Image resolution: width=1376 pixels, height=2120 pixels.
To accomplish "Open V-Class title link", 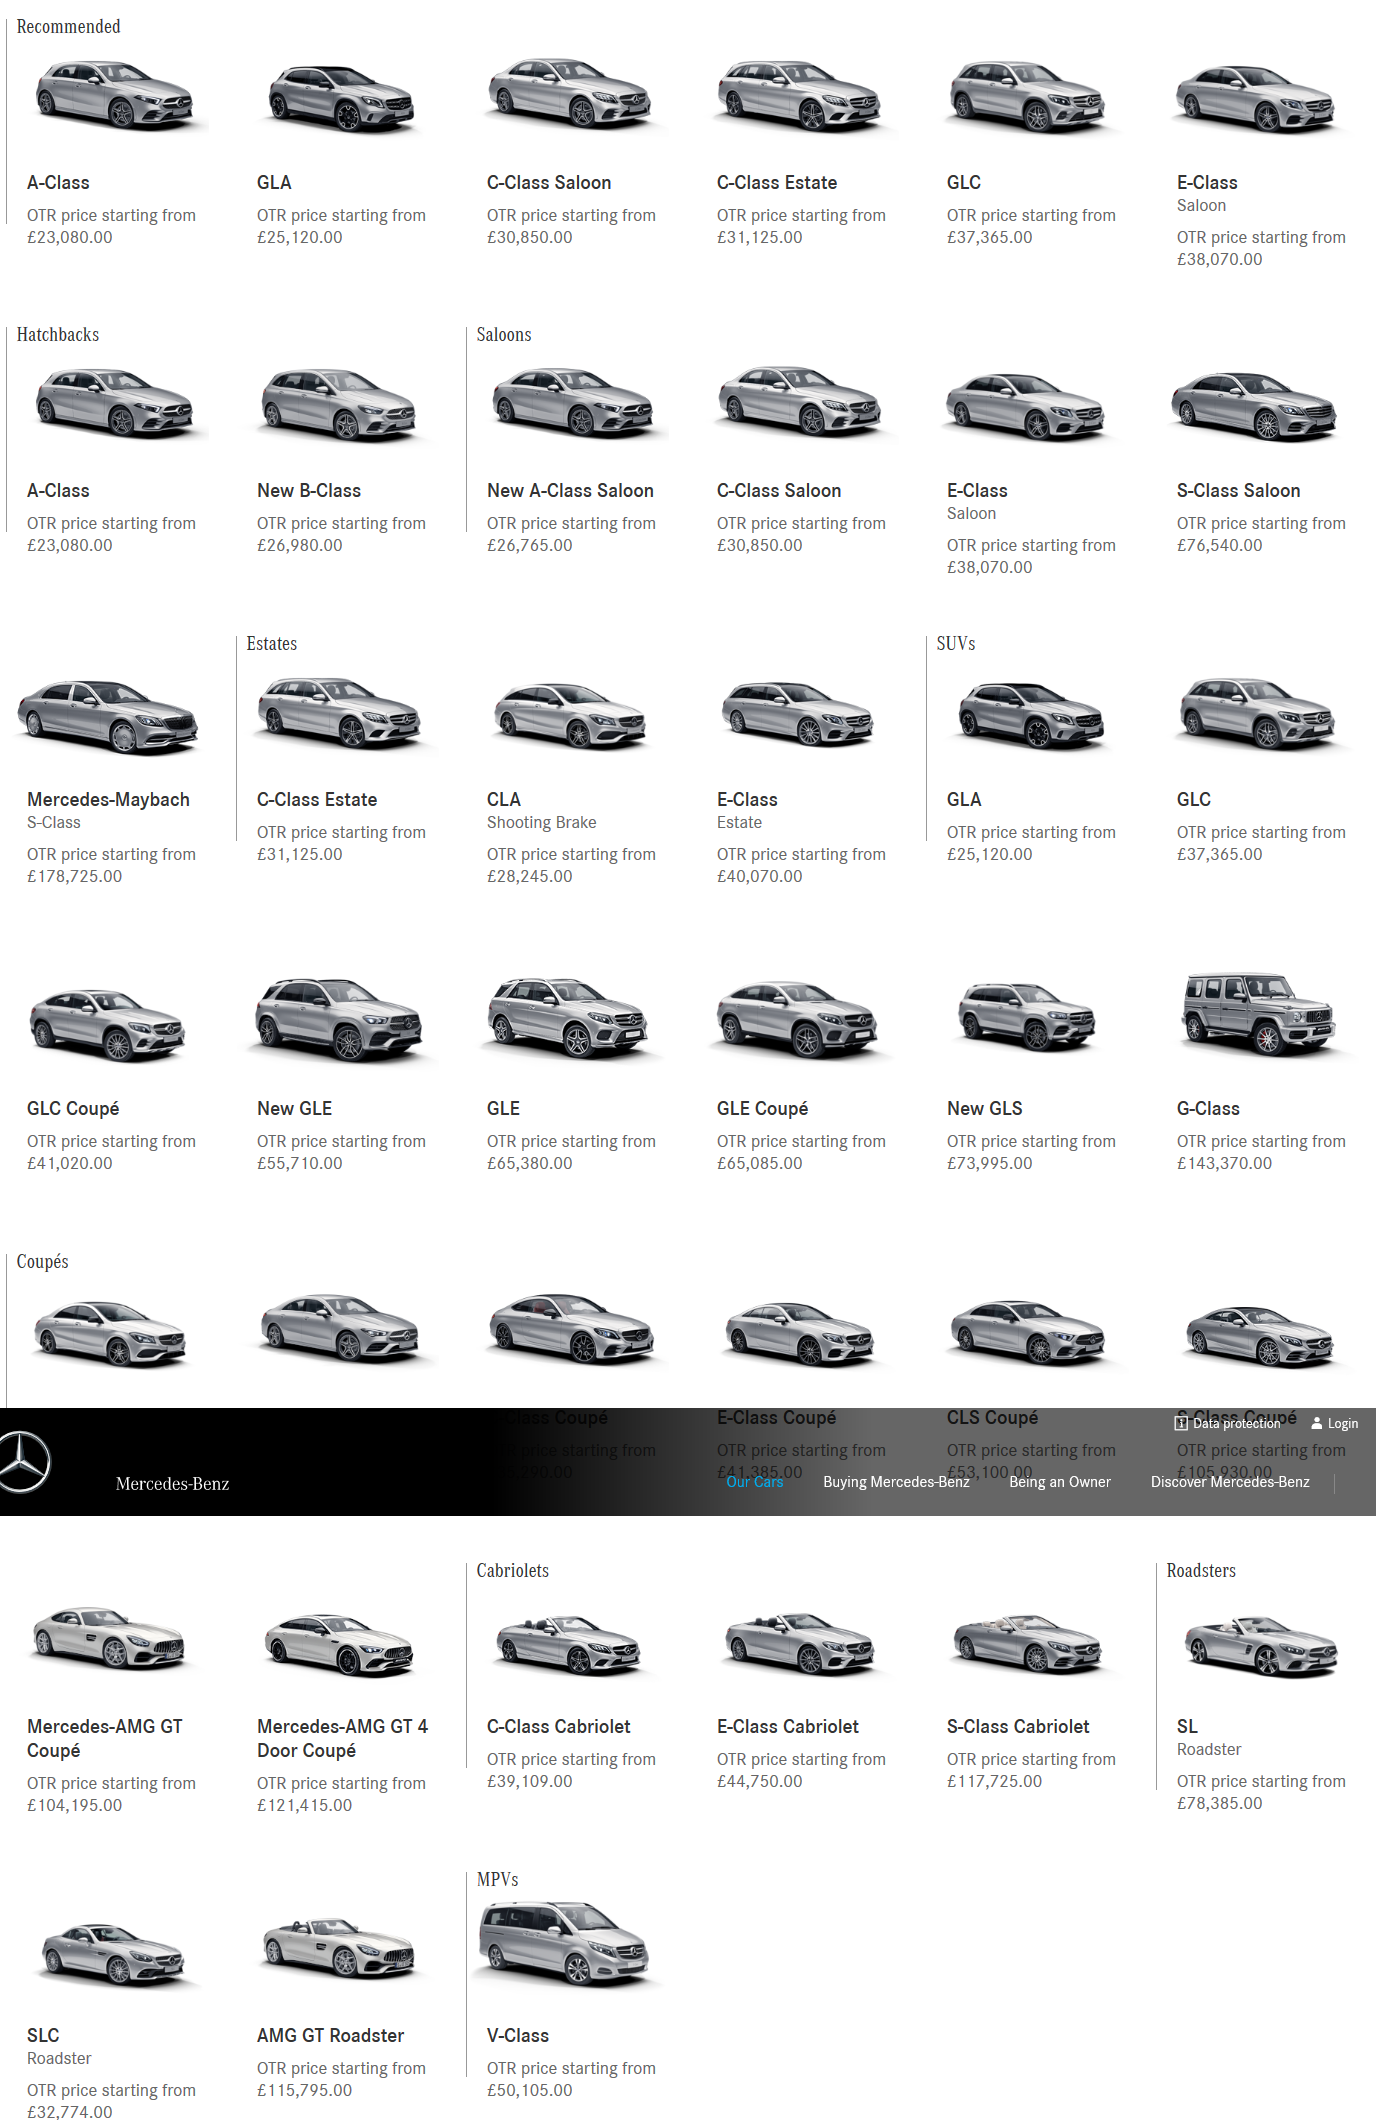I will click(517, 2036).
